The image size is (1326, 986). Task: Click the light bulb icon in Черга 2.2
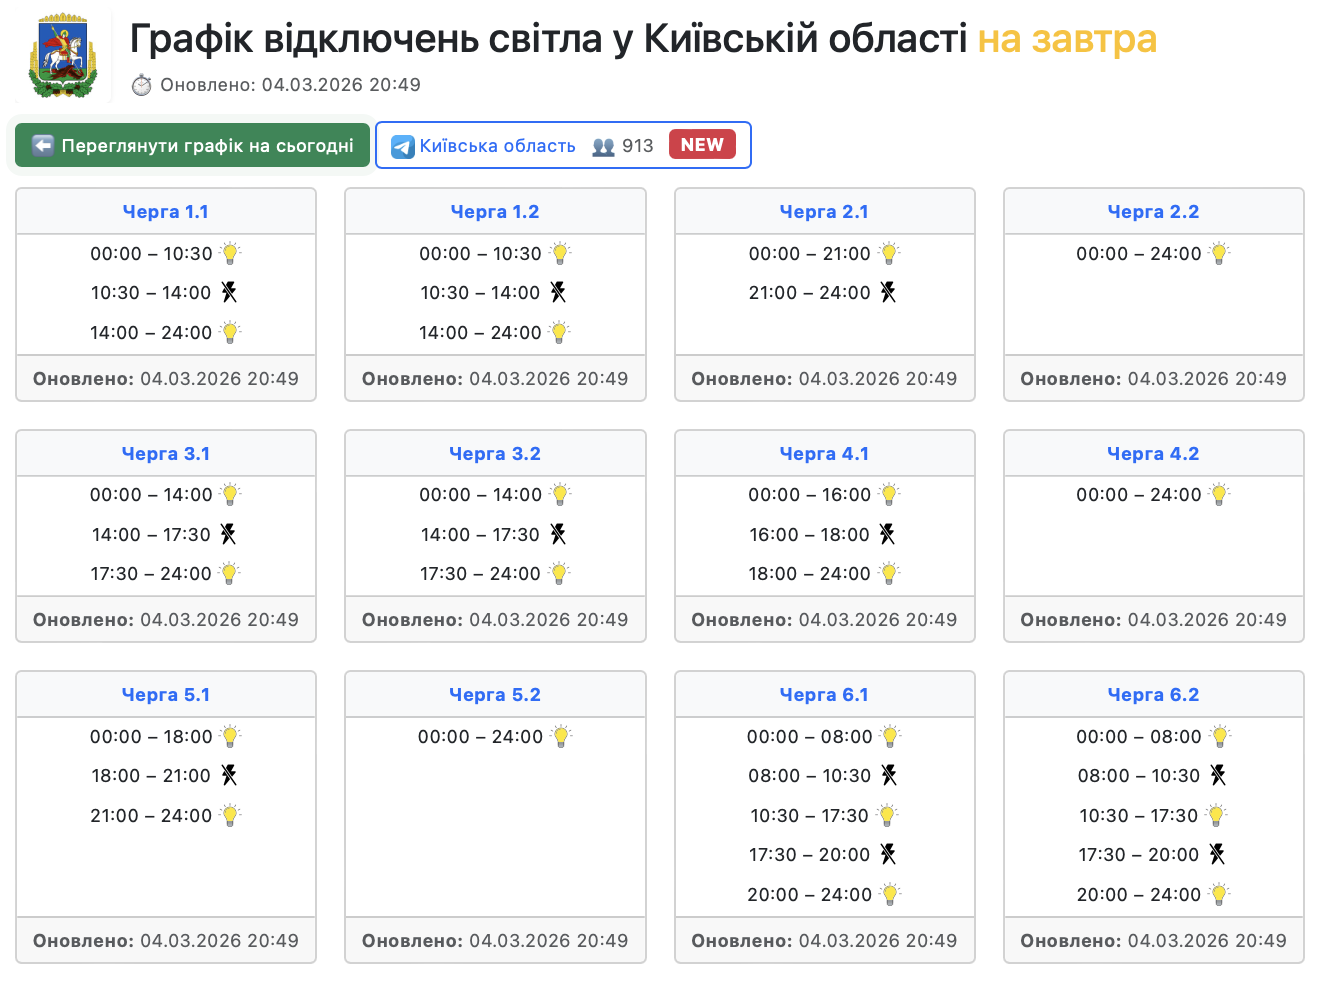click(x=1219, y=253)
